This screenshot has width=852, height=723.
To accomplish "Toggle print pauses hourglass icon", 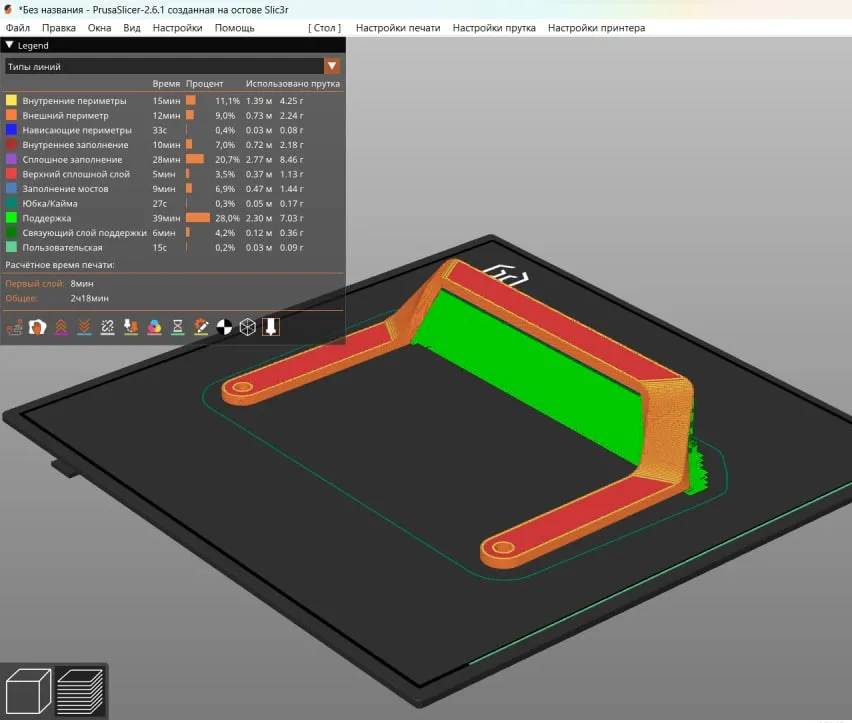I will (x=178, y=327).
